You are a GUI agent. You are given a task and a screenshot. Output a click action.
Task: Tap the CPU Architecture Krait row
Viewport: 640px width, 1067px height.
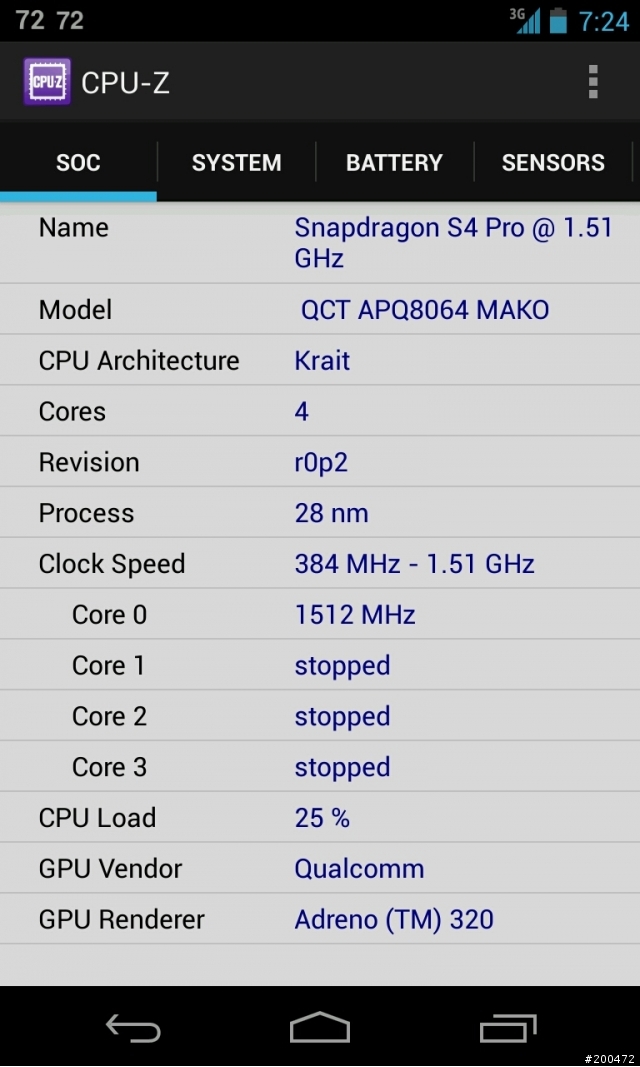click(x=320, y=360)
